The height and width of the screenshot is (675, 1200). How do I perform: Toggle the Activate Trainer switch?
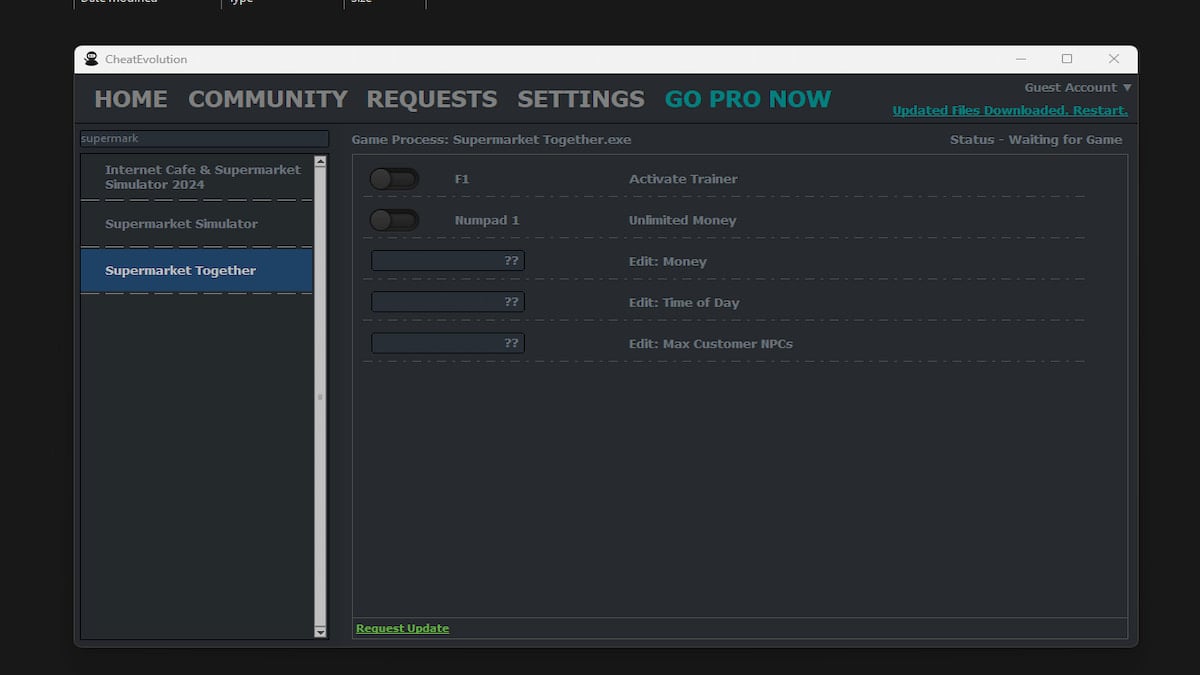point(393,179)
